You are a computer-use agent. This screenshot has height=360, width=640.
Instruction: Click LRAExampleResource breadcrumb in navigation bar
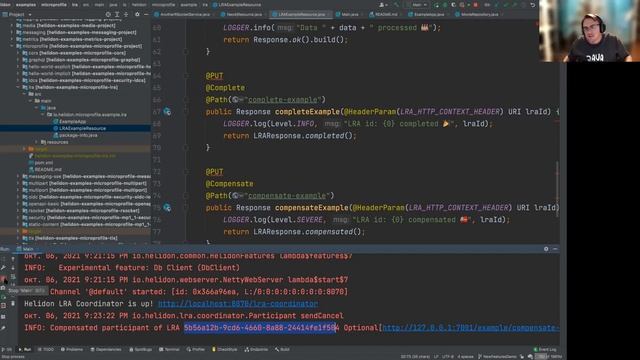point(237,5)
